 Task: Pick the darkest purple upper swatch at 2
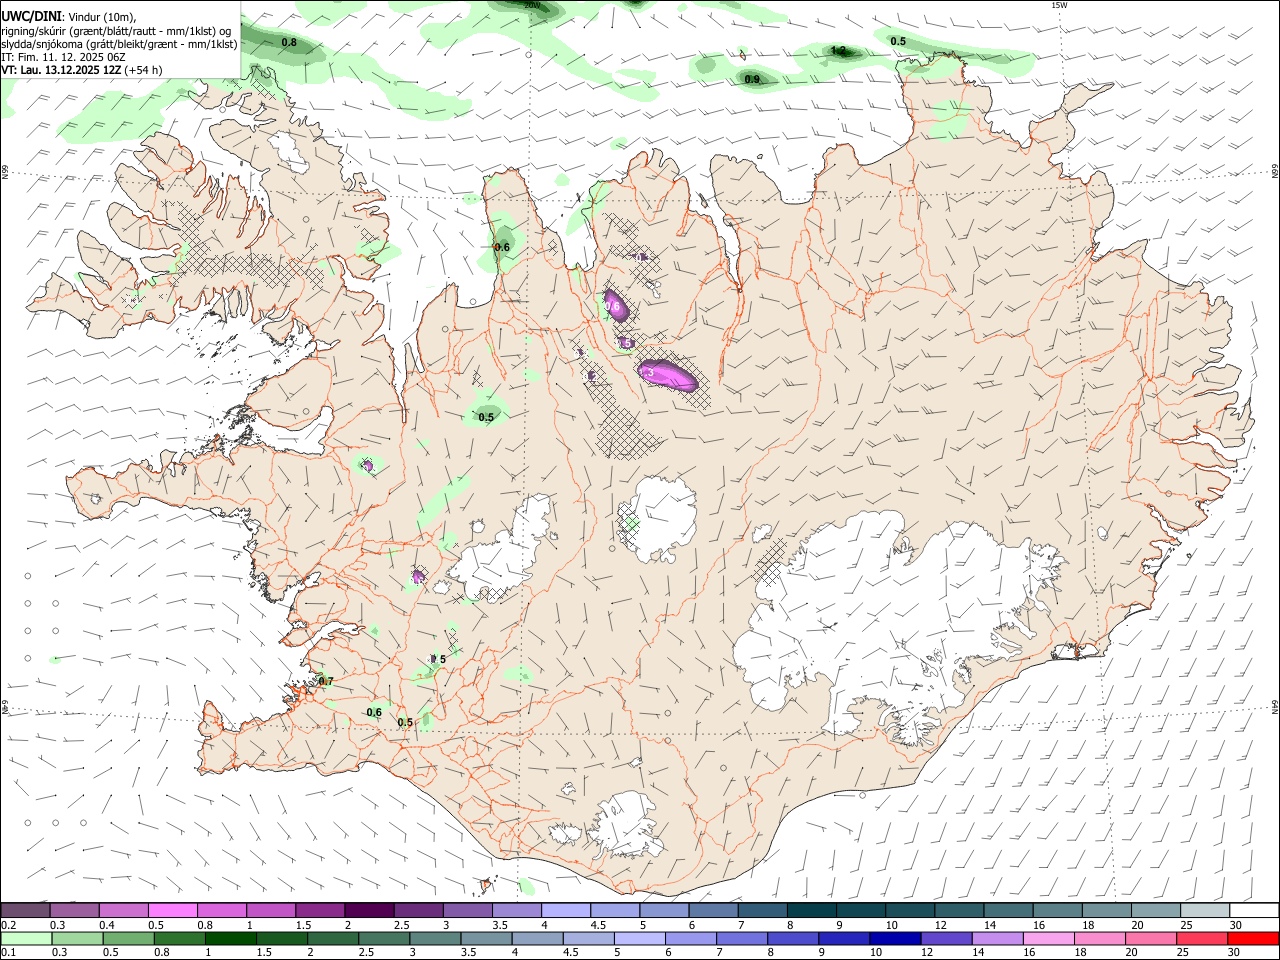(369, 910)
